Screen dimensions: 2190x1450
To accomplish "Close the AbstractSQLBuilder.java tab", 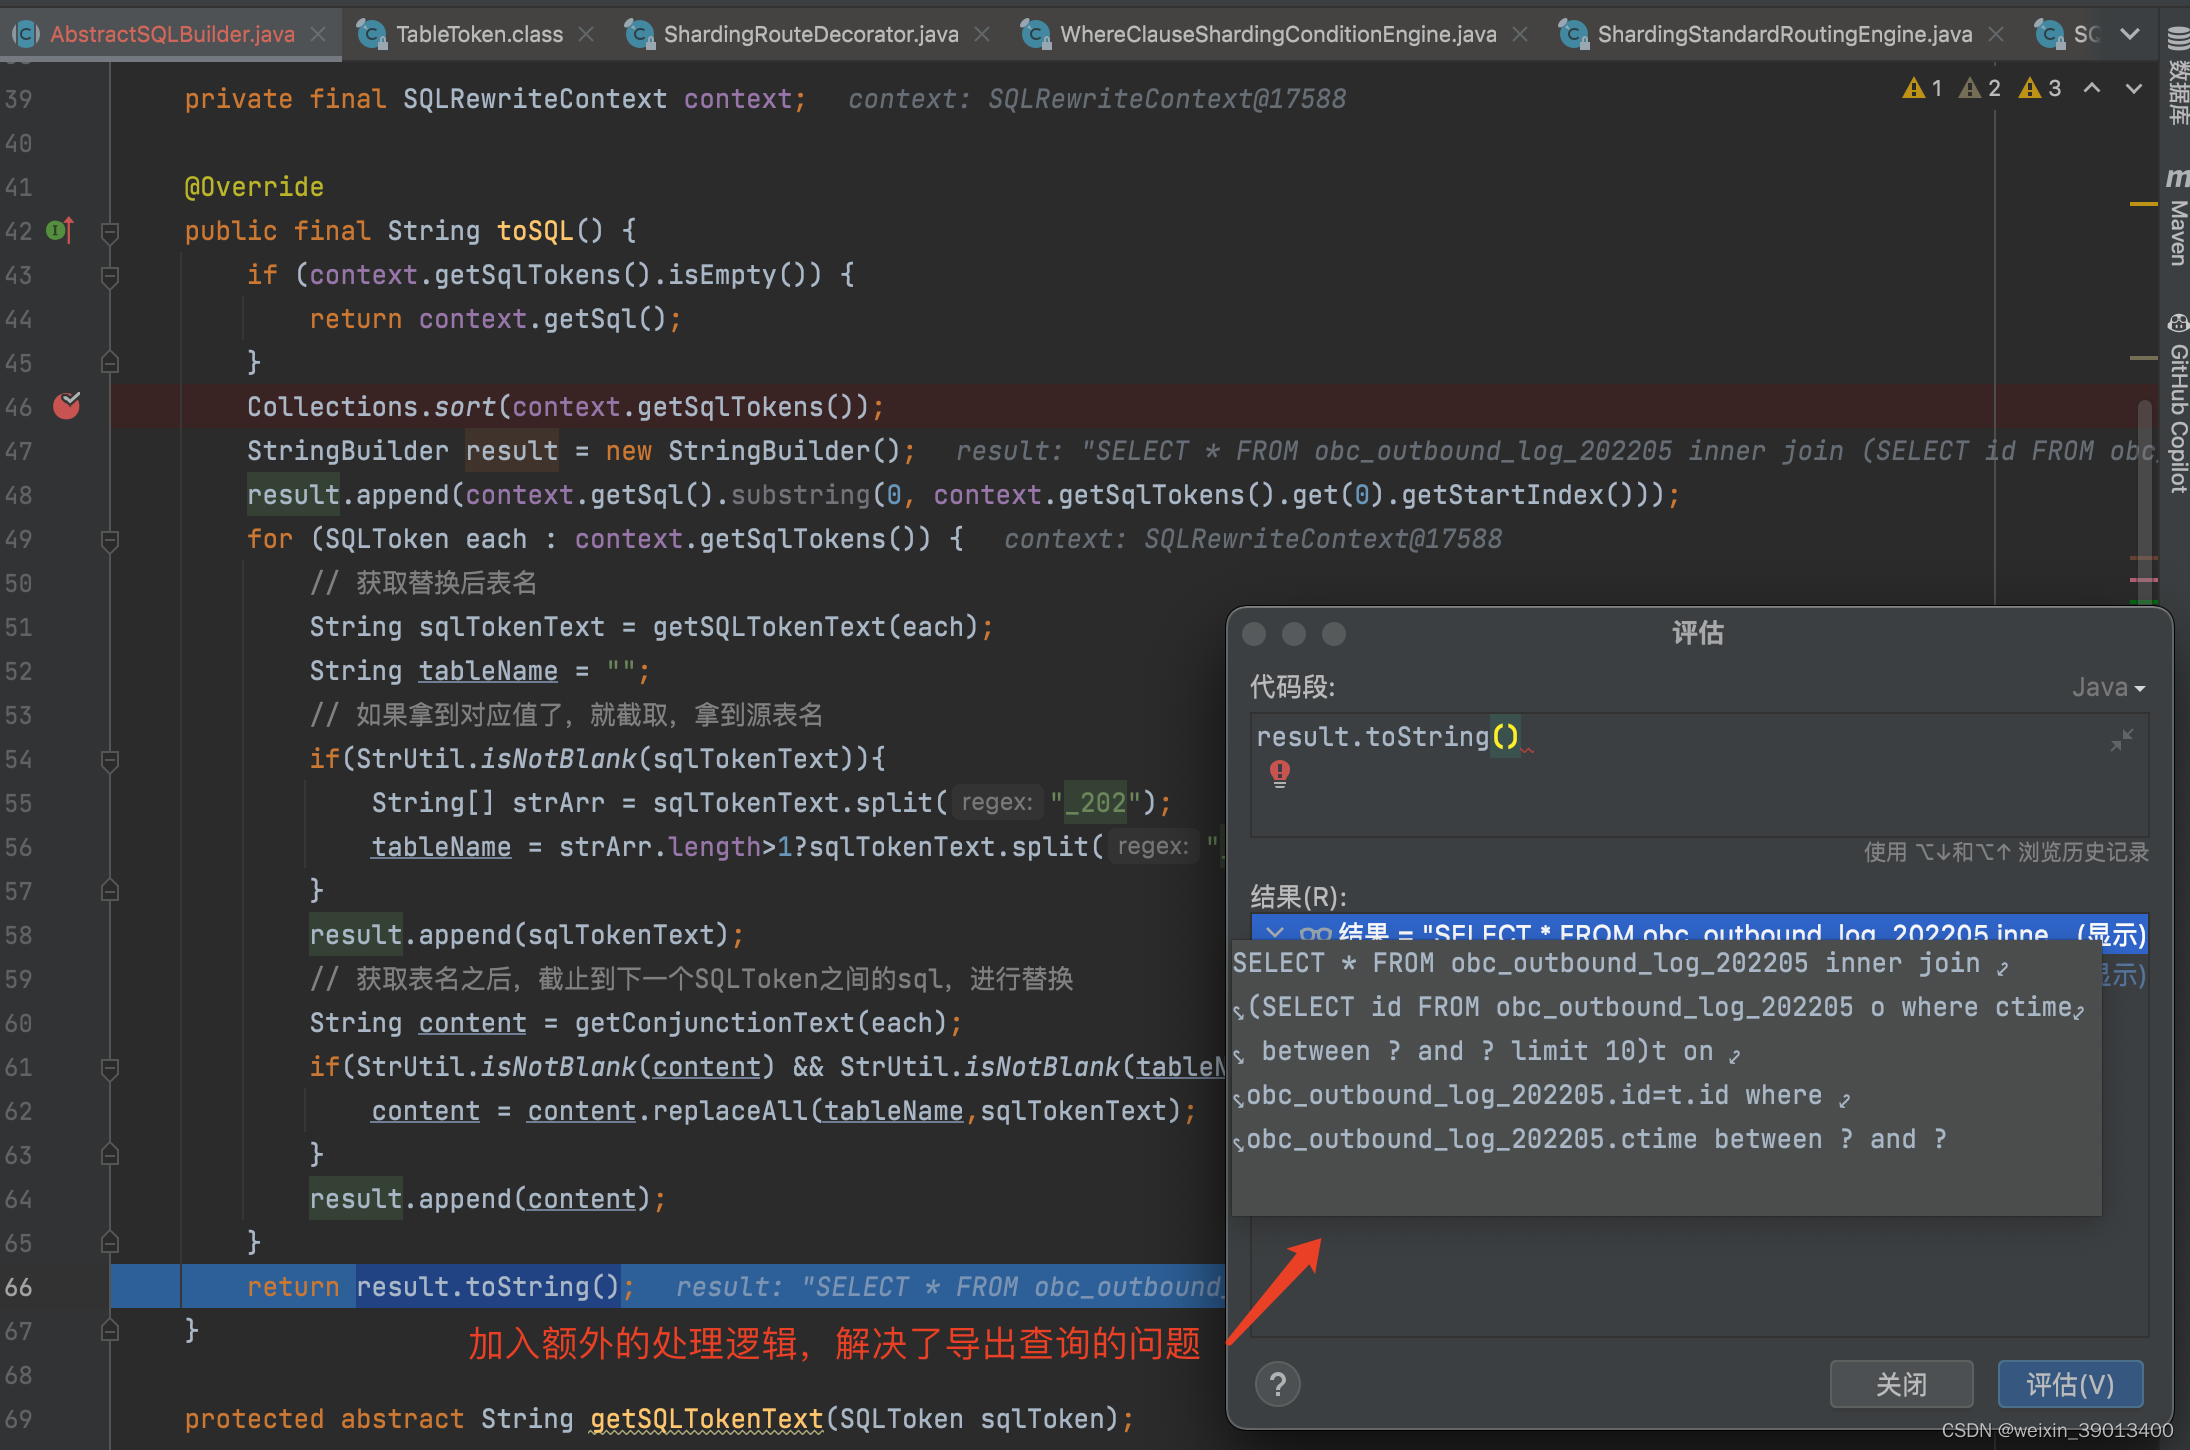I will click(318, 34).
